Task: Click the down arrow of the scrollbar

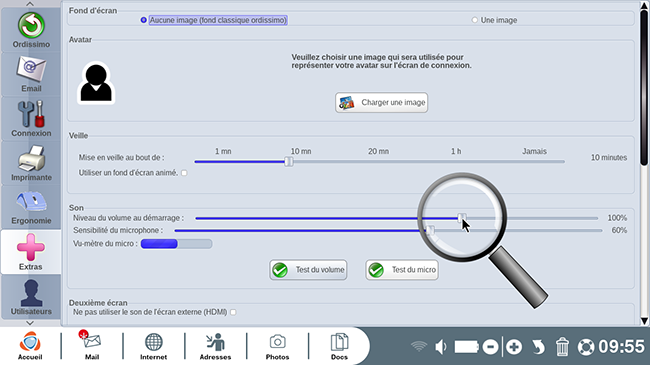Action: (x=644, y=321)
